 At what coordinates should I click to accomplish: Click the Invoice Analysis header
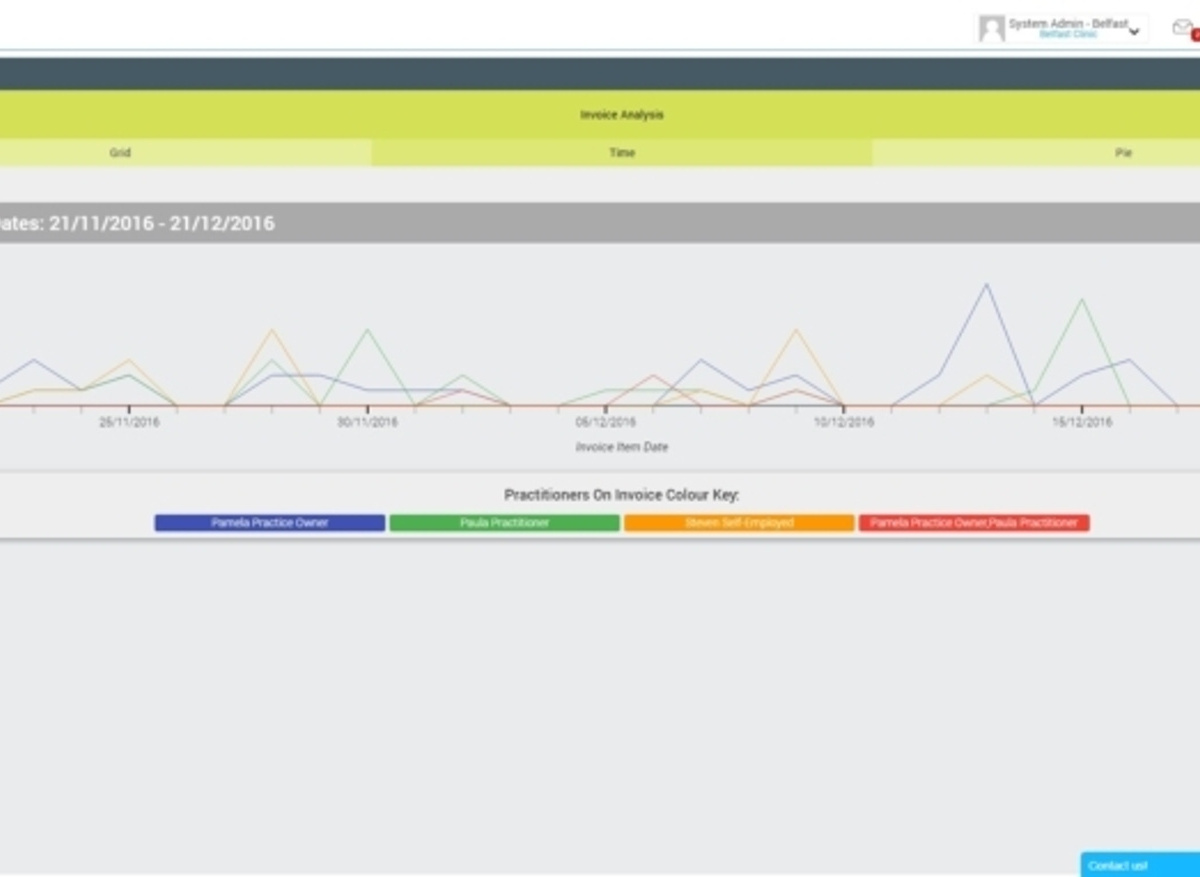pyautogui.click(x=622, y=115)
